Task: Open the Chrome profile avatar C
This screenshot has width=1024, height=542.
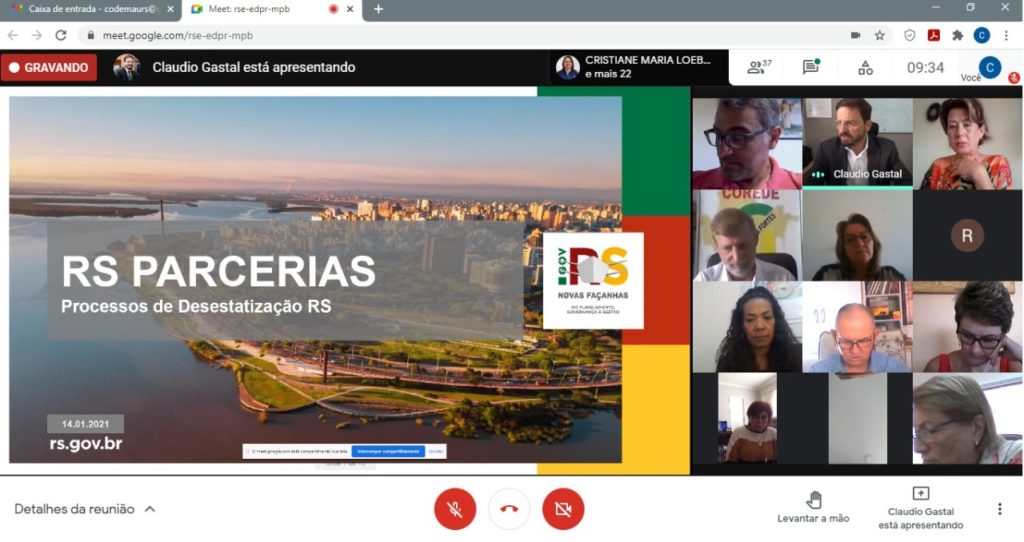Action: click(982, 35)
